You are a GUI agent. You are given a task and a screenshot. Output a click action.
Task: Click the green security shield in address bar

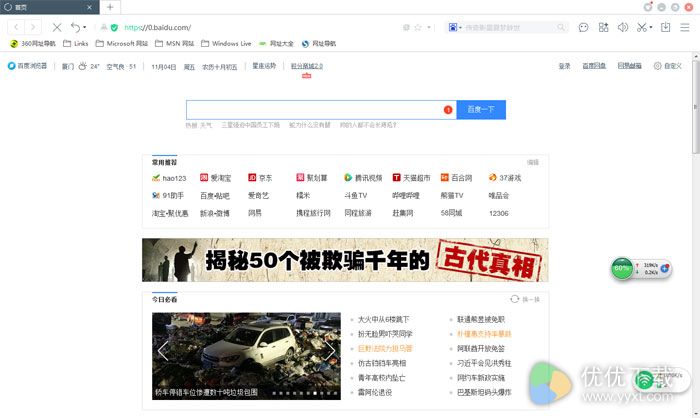coord(114,27)
